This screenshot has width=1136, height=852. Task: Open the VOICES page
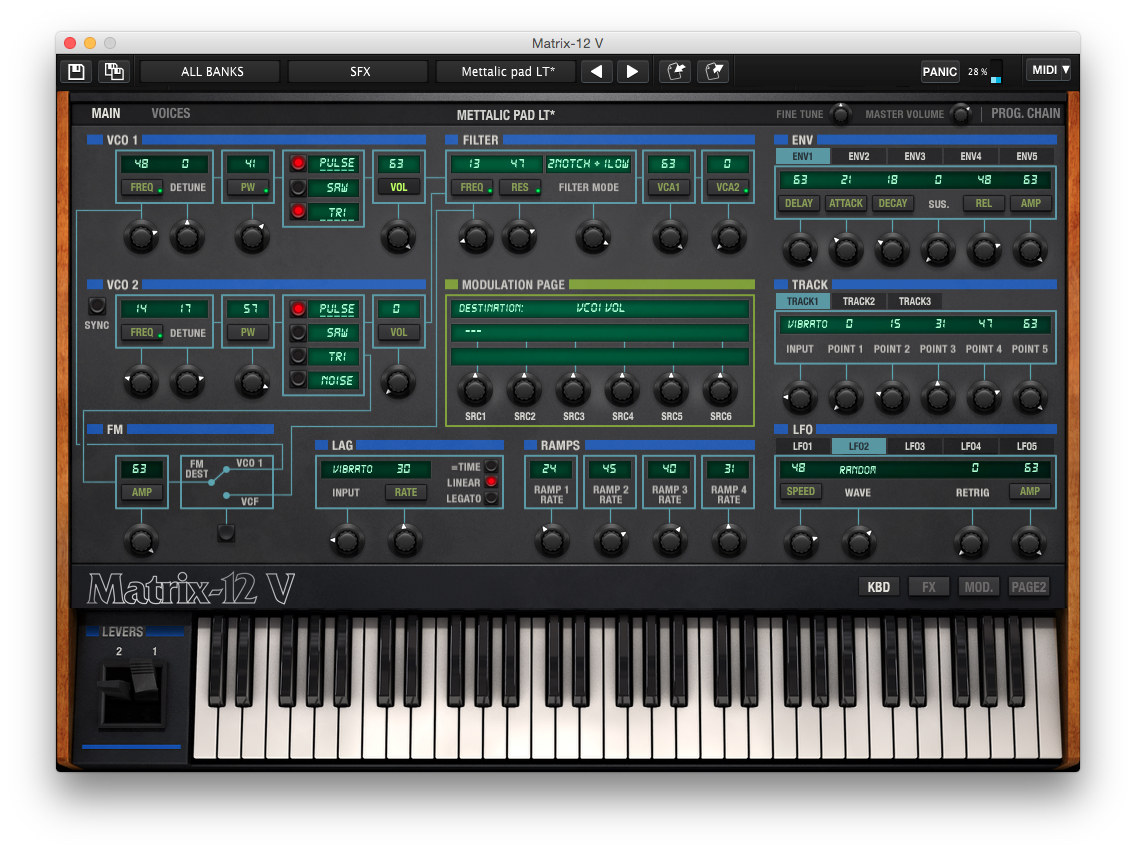pyautogui.click(x=170, y=113)
